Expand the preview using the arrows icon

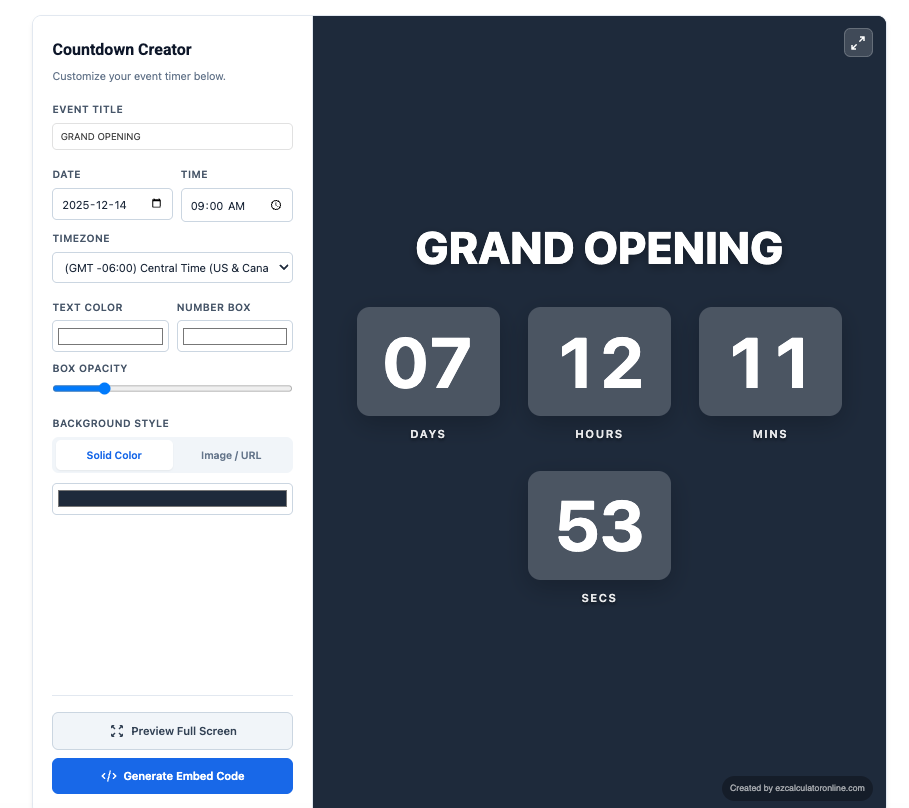858,42
